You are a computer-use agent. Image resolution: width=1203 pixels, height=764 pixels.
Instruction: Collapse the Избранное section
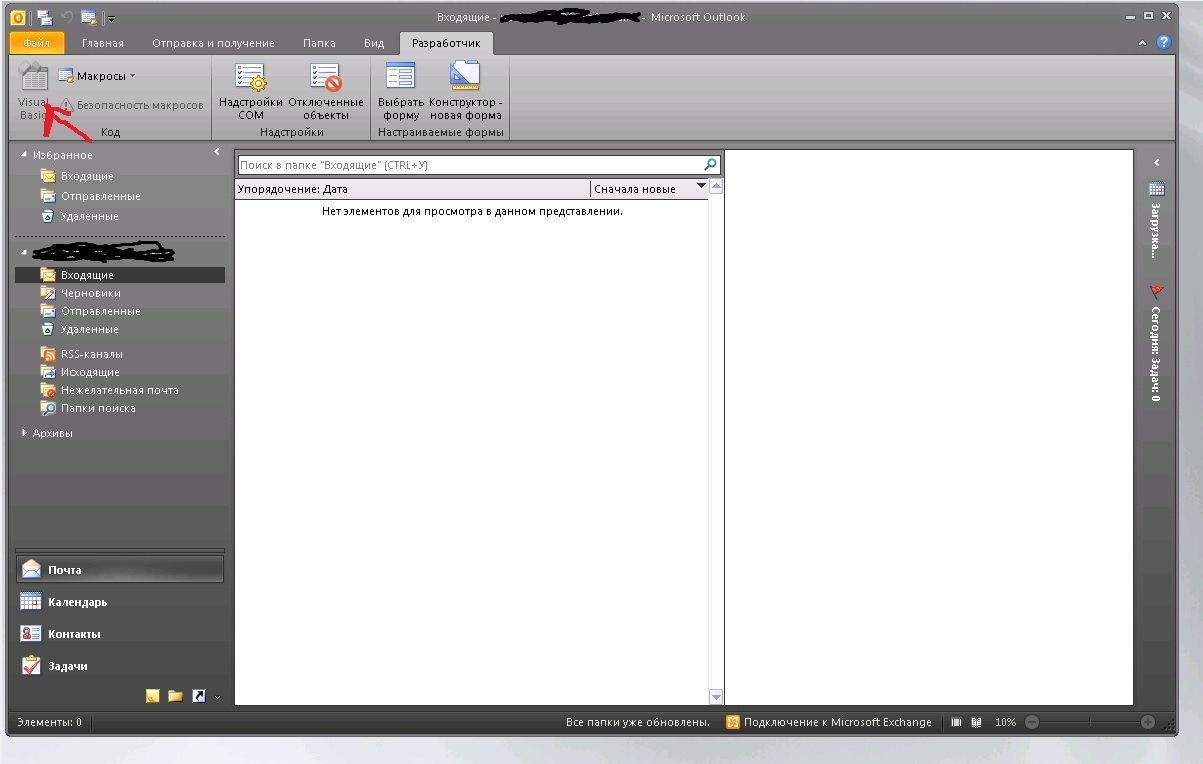tap(24, 155)
